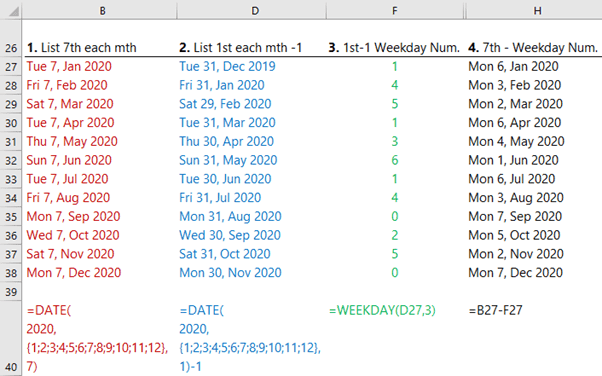Viewport: 602px width, 376px height.
Task: Select column H header
Action: (x=538, y=11)
